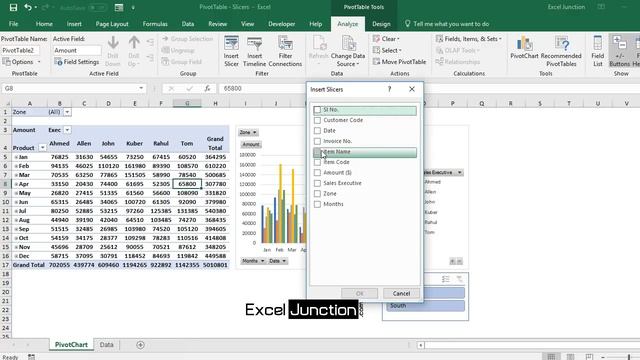Click Insert Slicer icon in ribbon
The width and height of the screenshot is (640, 360).
231,51
